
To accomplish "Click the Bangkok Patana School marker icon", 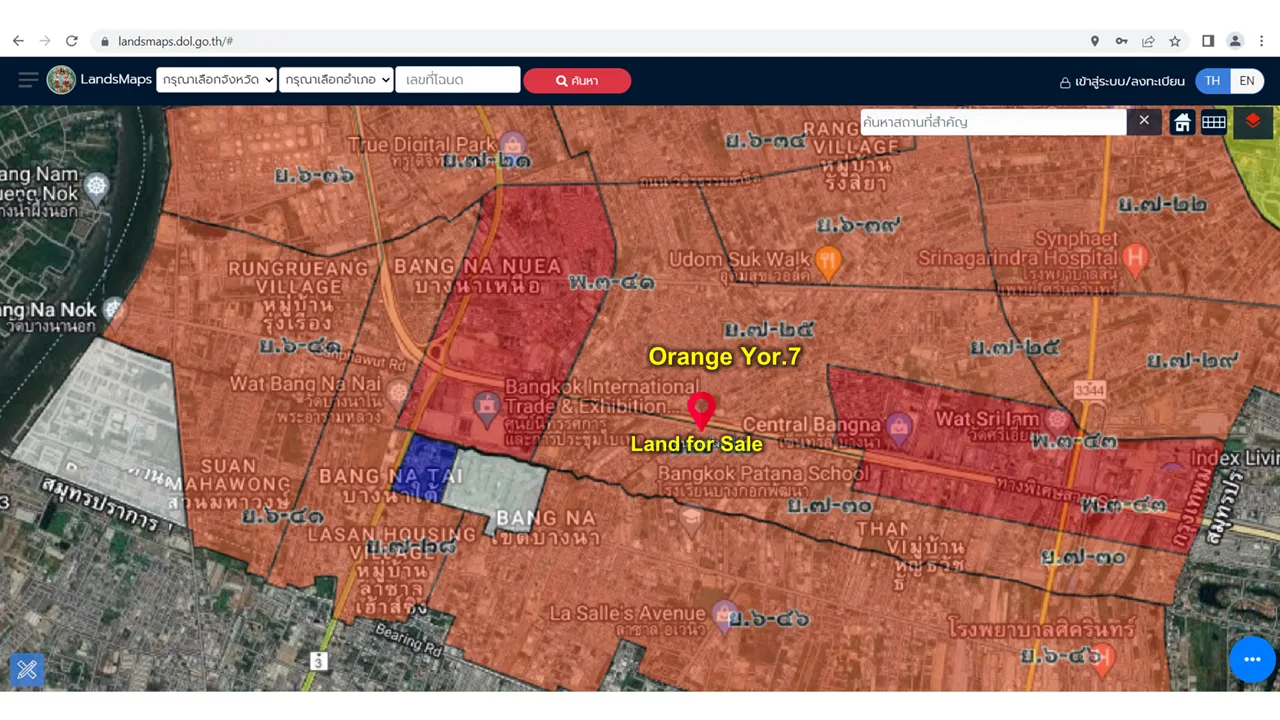I will [x=690, y=518].
